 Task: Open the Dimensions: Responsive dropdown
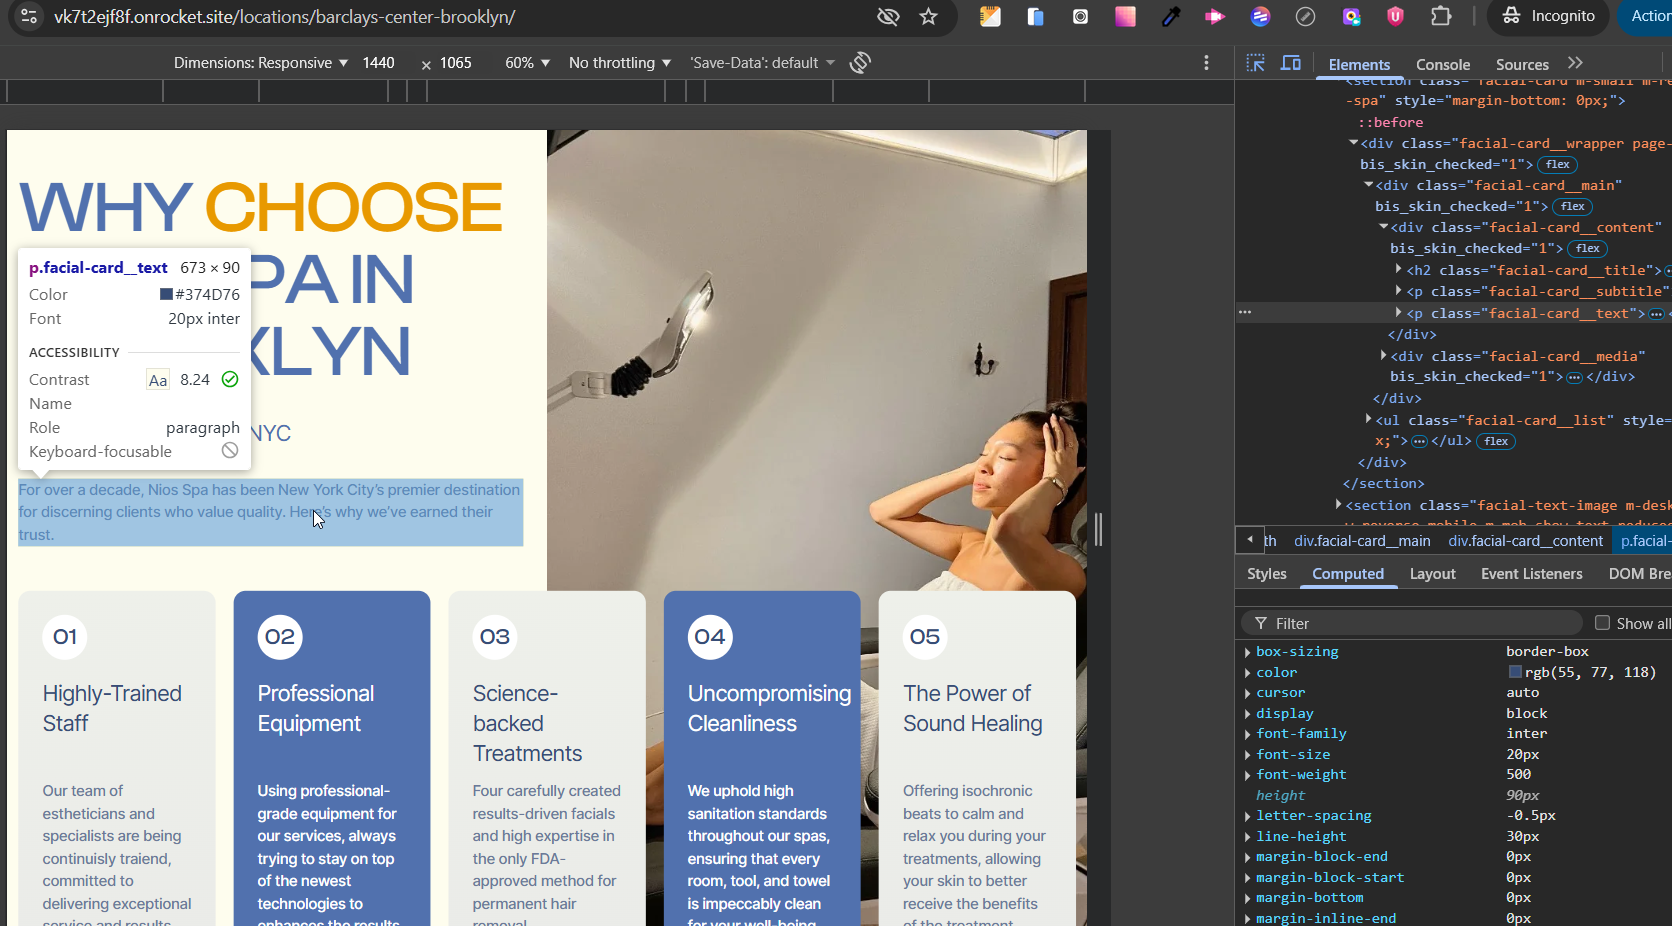click(x=261, y=63)
